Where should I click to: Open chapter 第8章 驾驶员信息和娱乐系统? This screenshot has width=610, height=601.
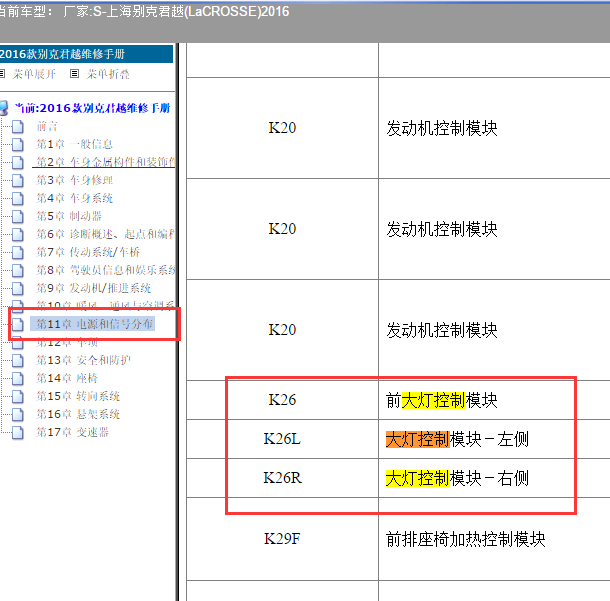[105, 270]
